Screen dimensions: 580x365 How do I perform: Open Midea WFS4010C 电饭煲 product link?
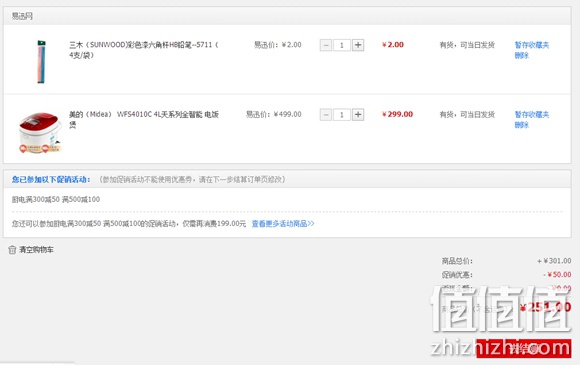click(x=144, y=119)
